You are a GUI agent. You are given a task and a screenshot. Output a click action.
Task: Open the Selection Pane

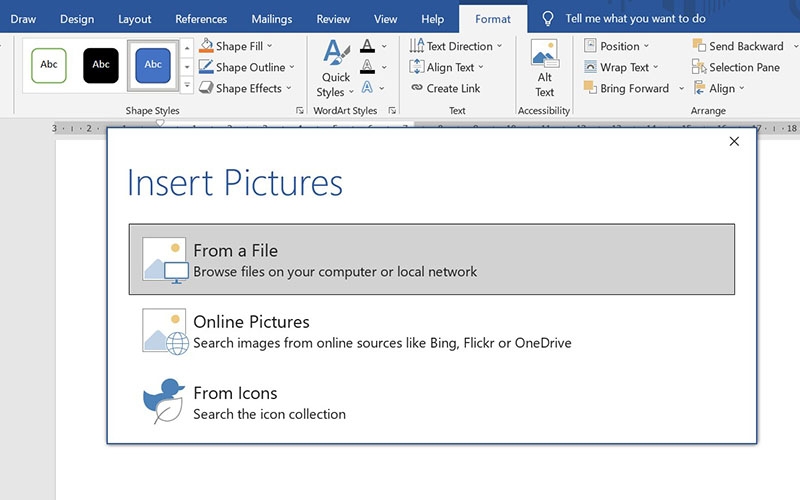[736, 67]
